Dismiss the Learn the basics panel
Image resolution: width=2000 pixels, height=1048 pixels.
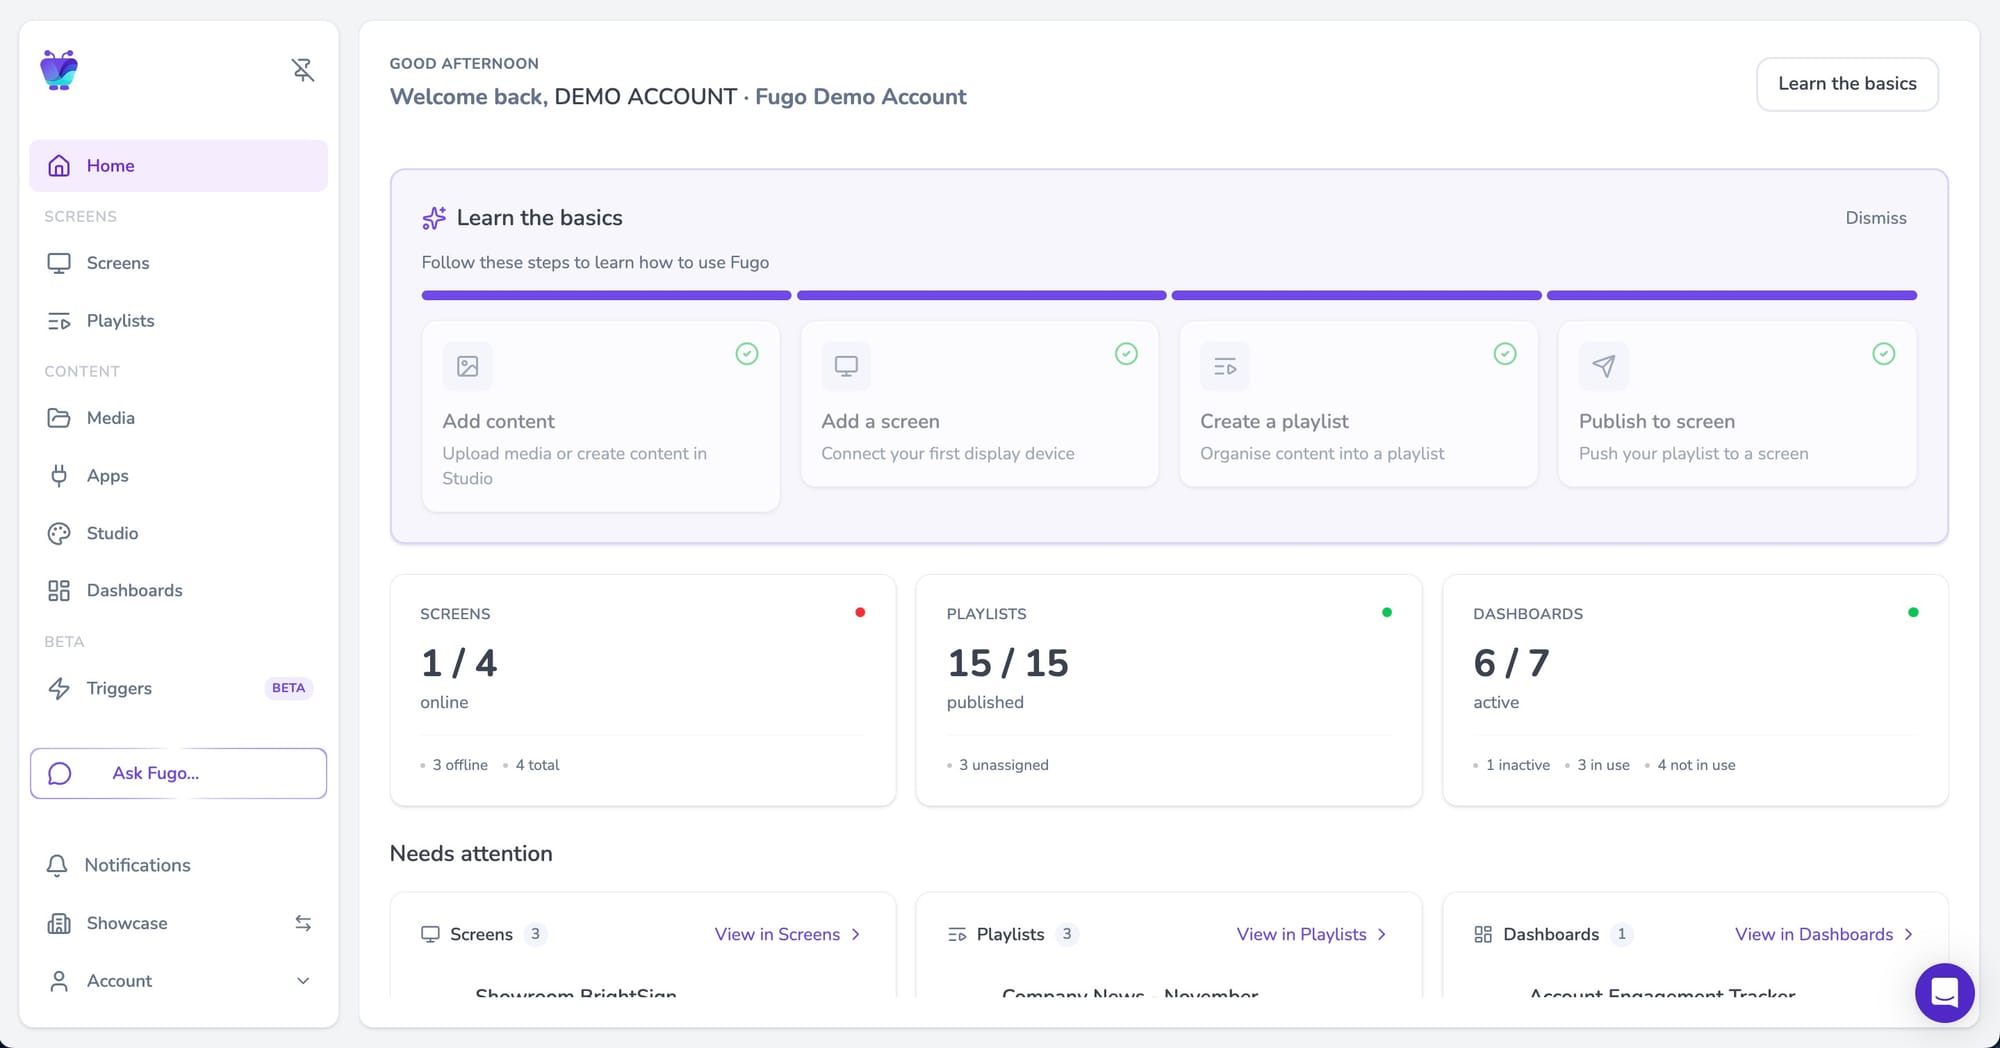click(x=1875, y=218)
